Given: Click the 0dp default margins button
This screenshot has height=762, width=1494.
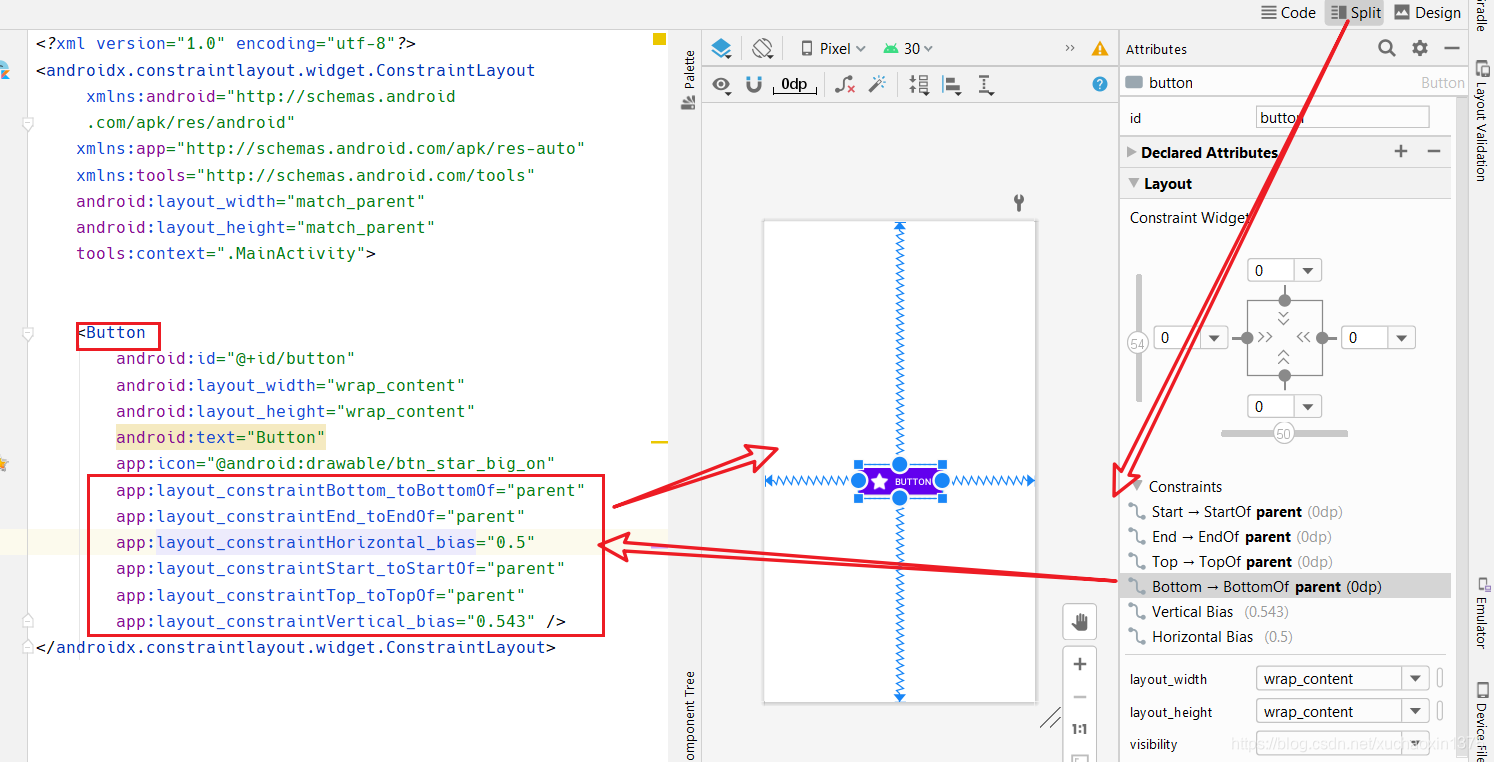Looking at the screenshot, I should pyautogui.click(x=795, y=85).
